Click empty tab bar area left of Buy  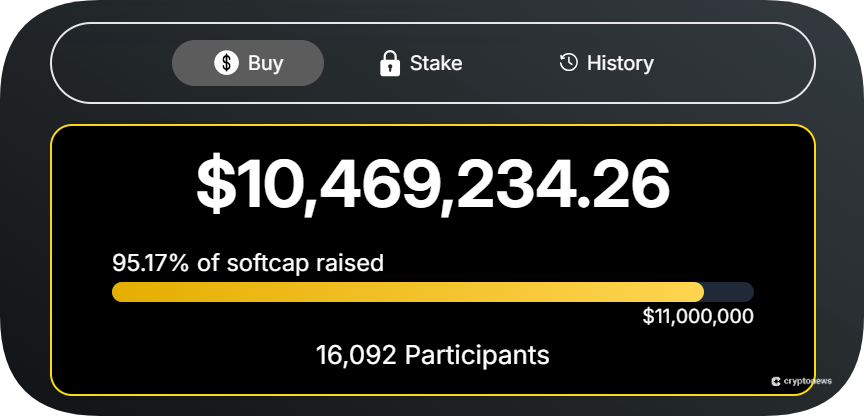[x=110, y=63]
